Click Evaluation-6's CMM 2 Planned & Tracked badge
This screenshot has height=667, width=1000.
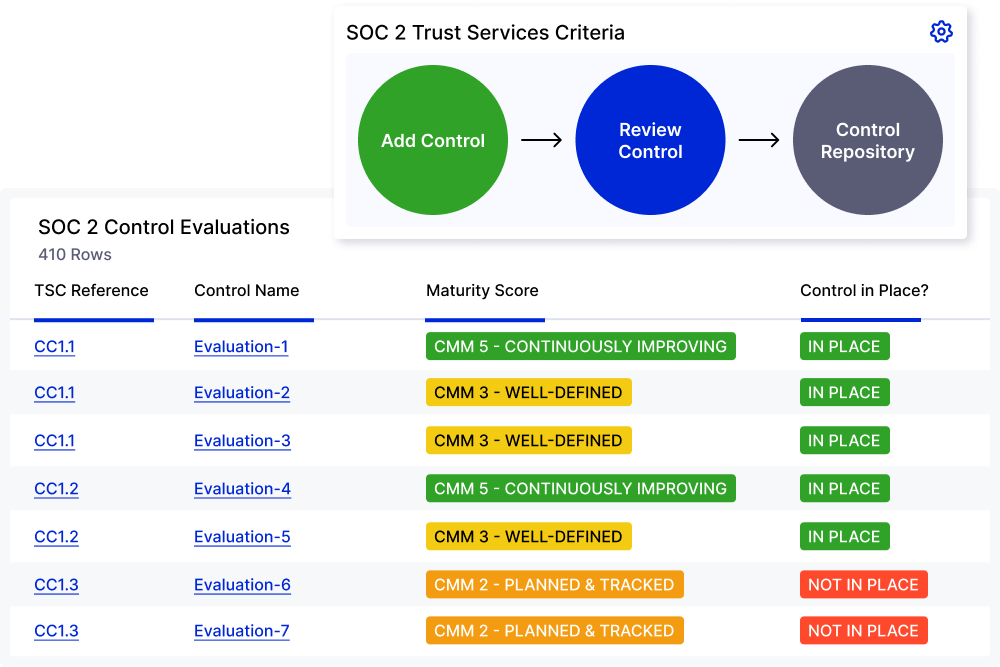[555, 585]
